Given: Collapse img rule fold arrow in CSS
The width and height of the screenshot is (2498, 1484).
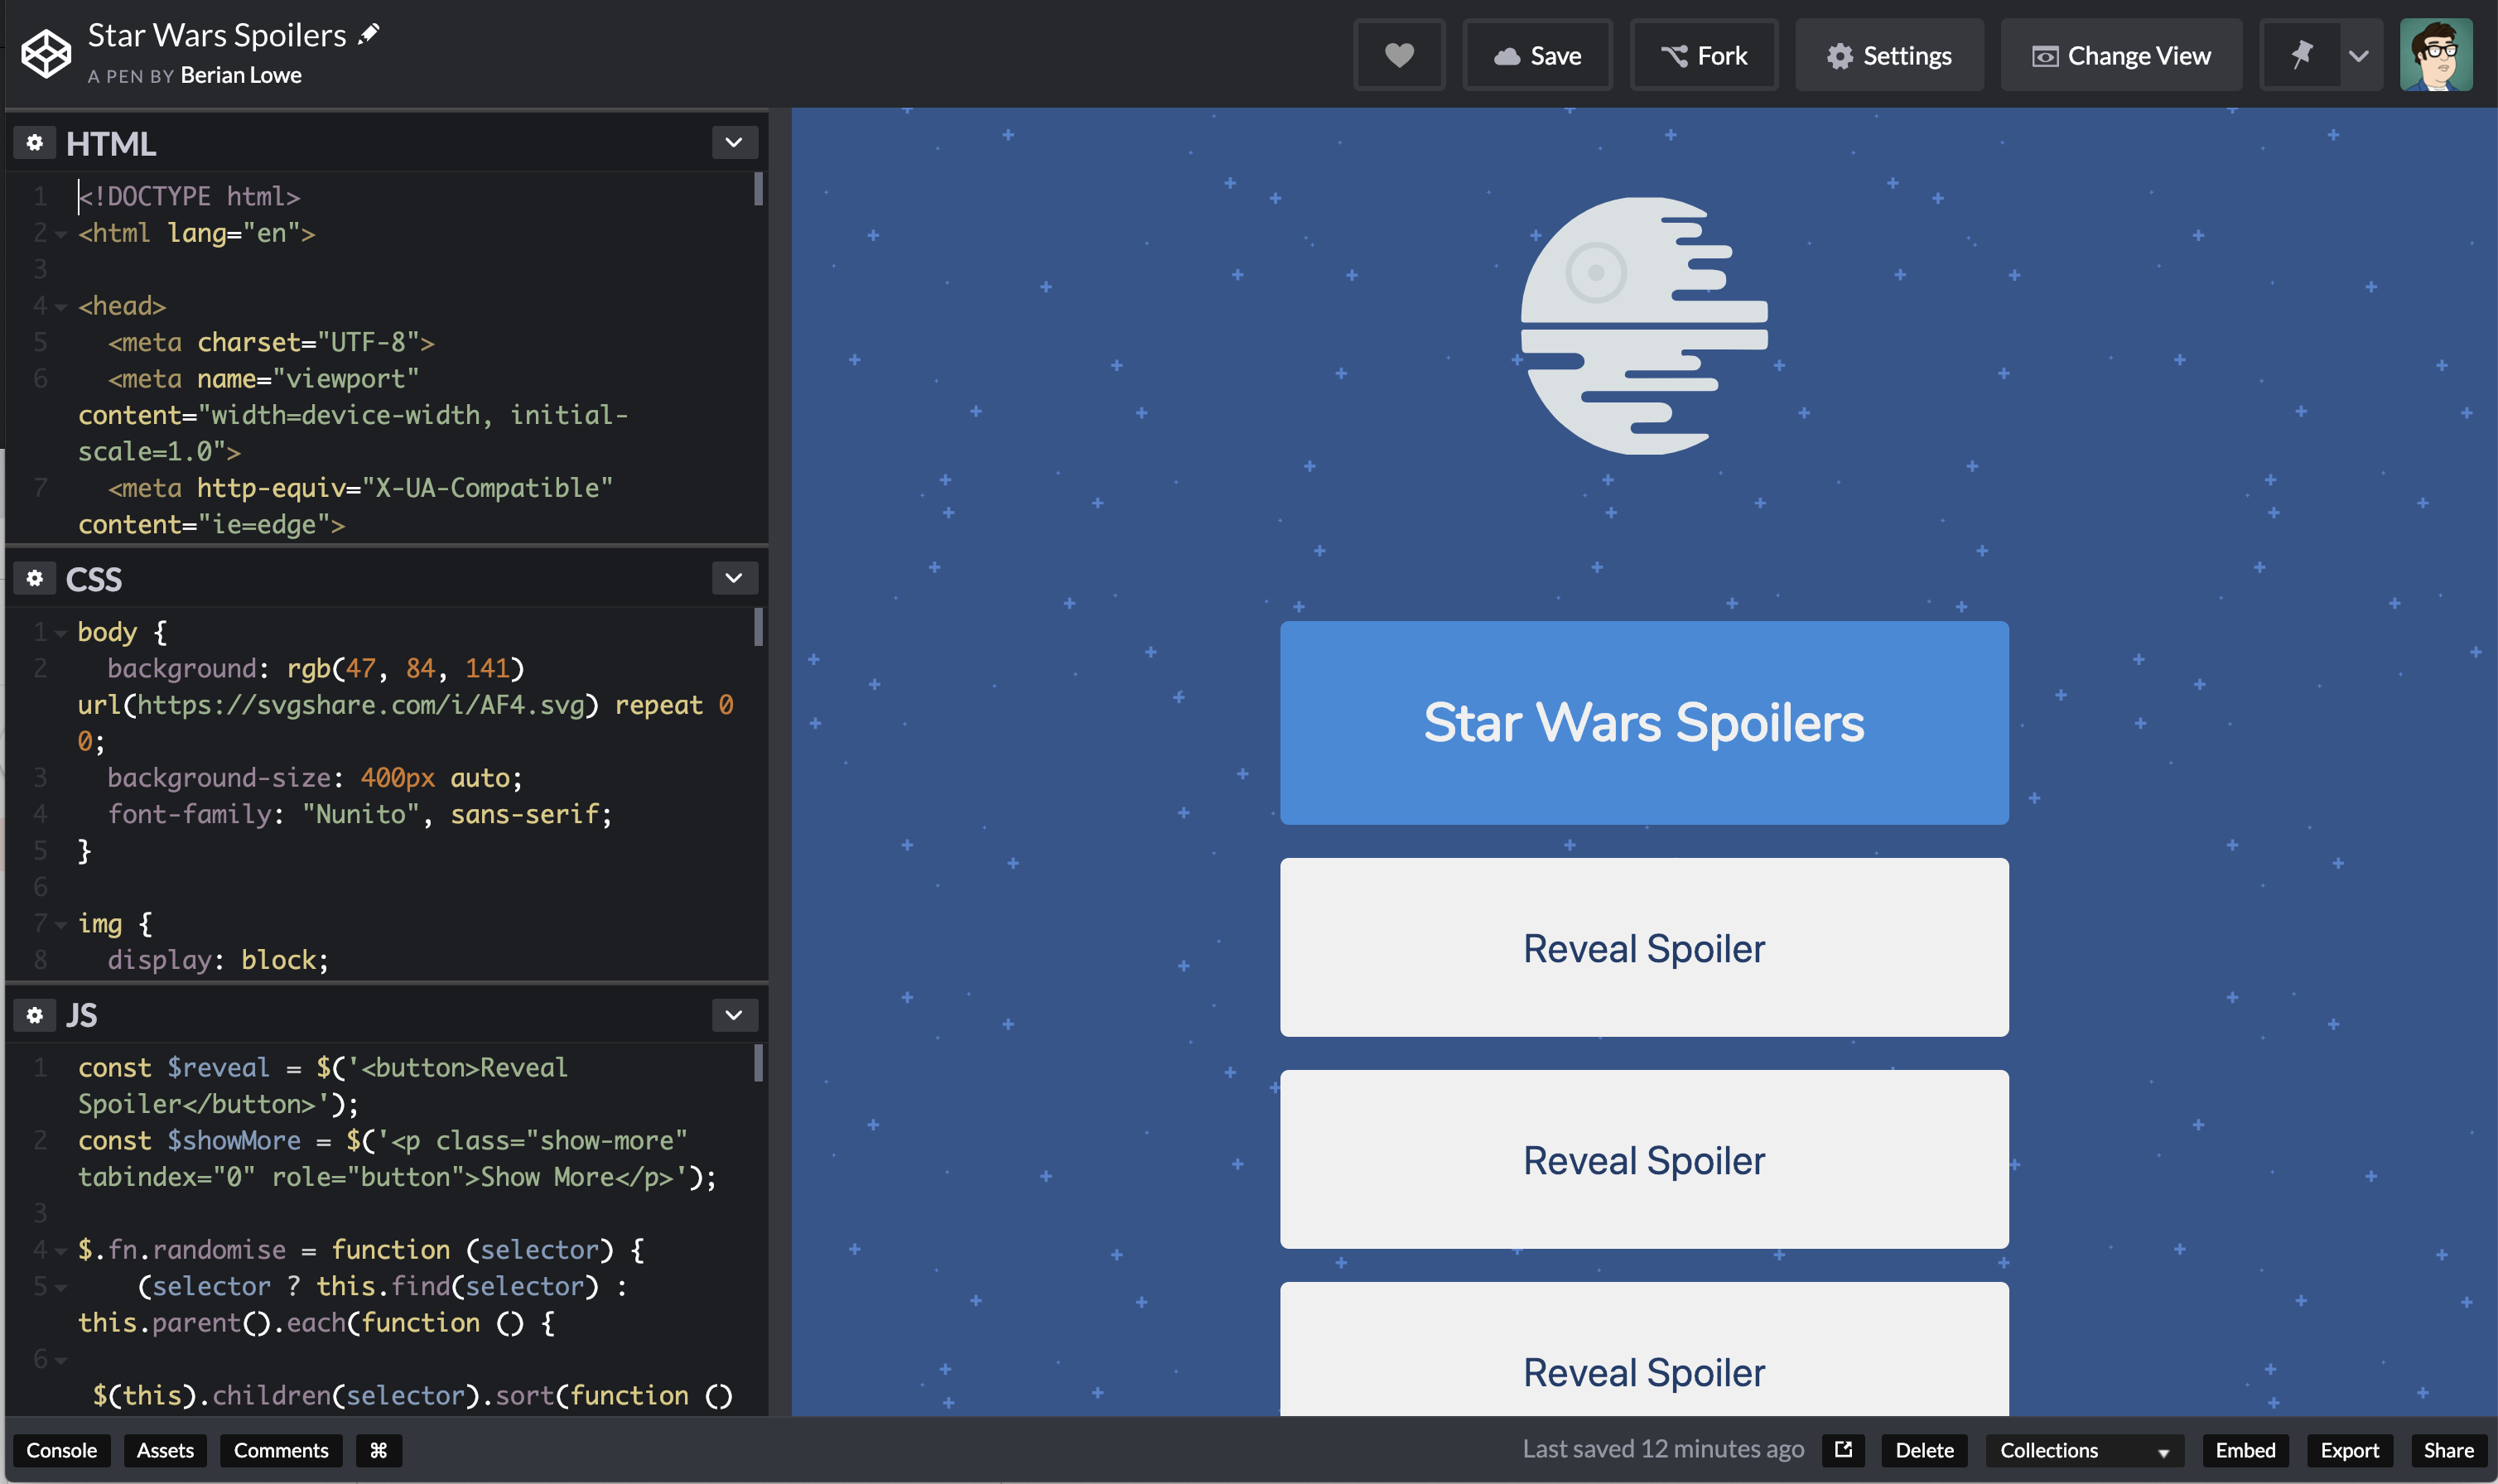Looking at the screenshot, I should [x=61, y=925].
